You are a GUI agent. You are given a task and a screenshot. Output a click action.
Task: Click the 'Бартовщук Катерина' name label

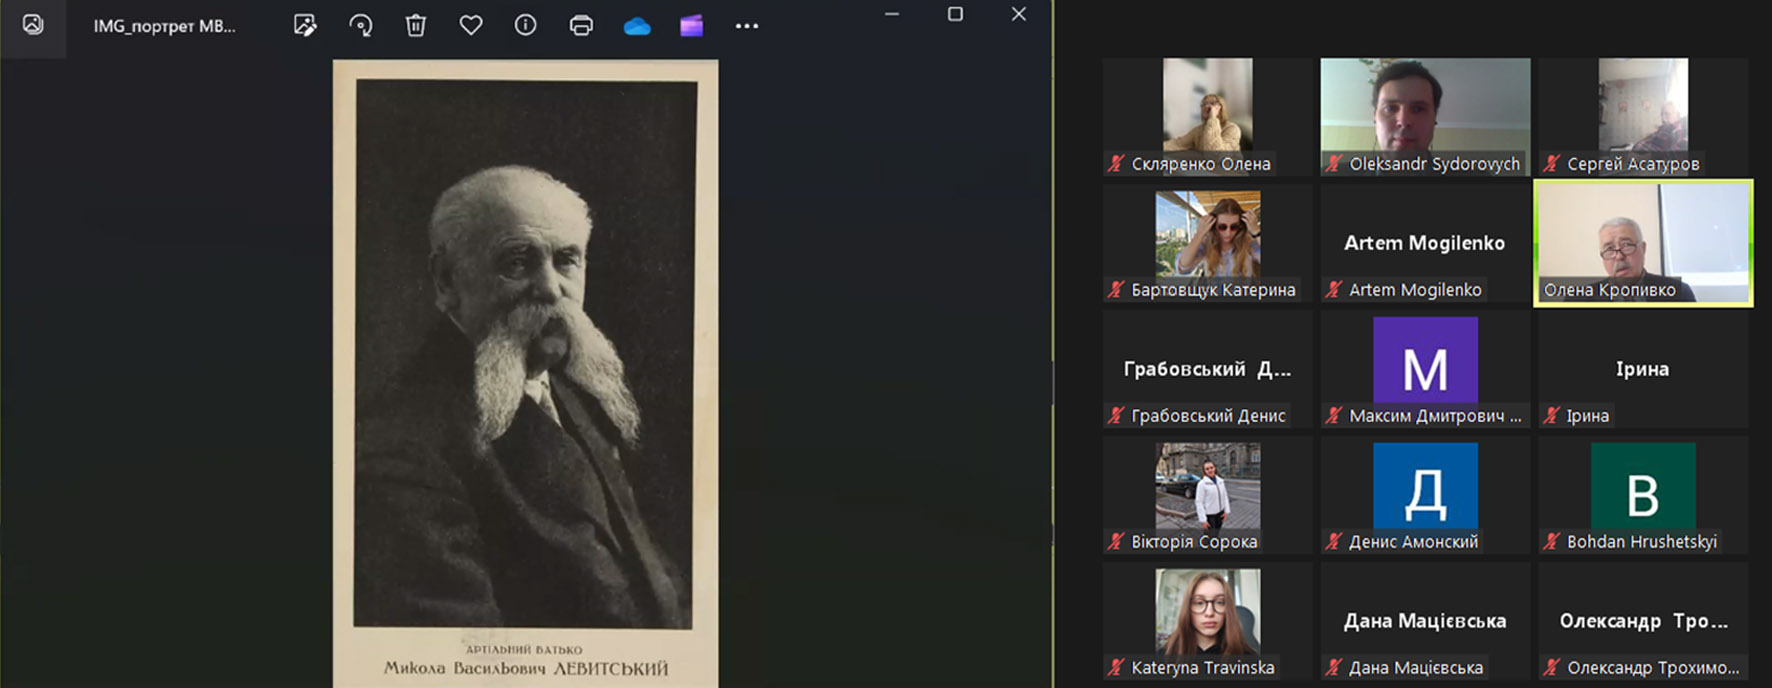click(1213, 290)
